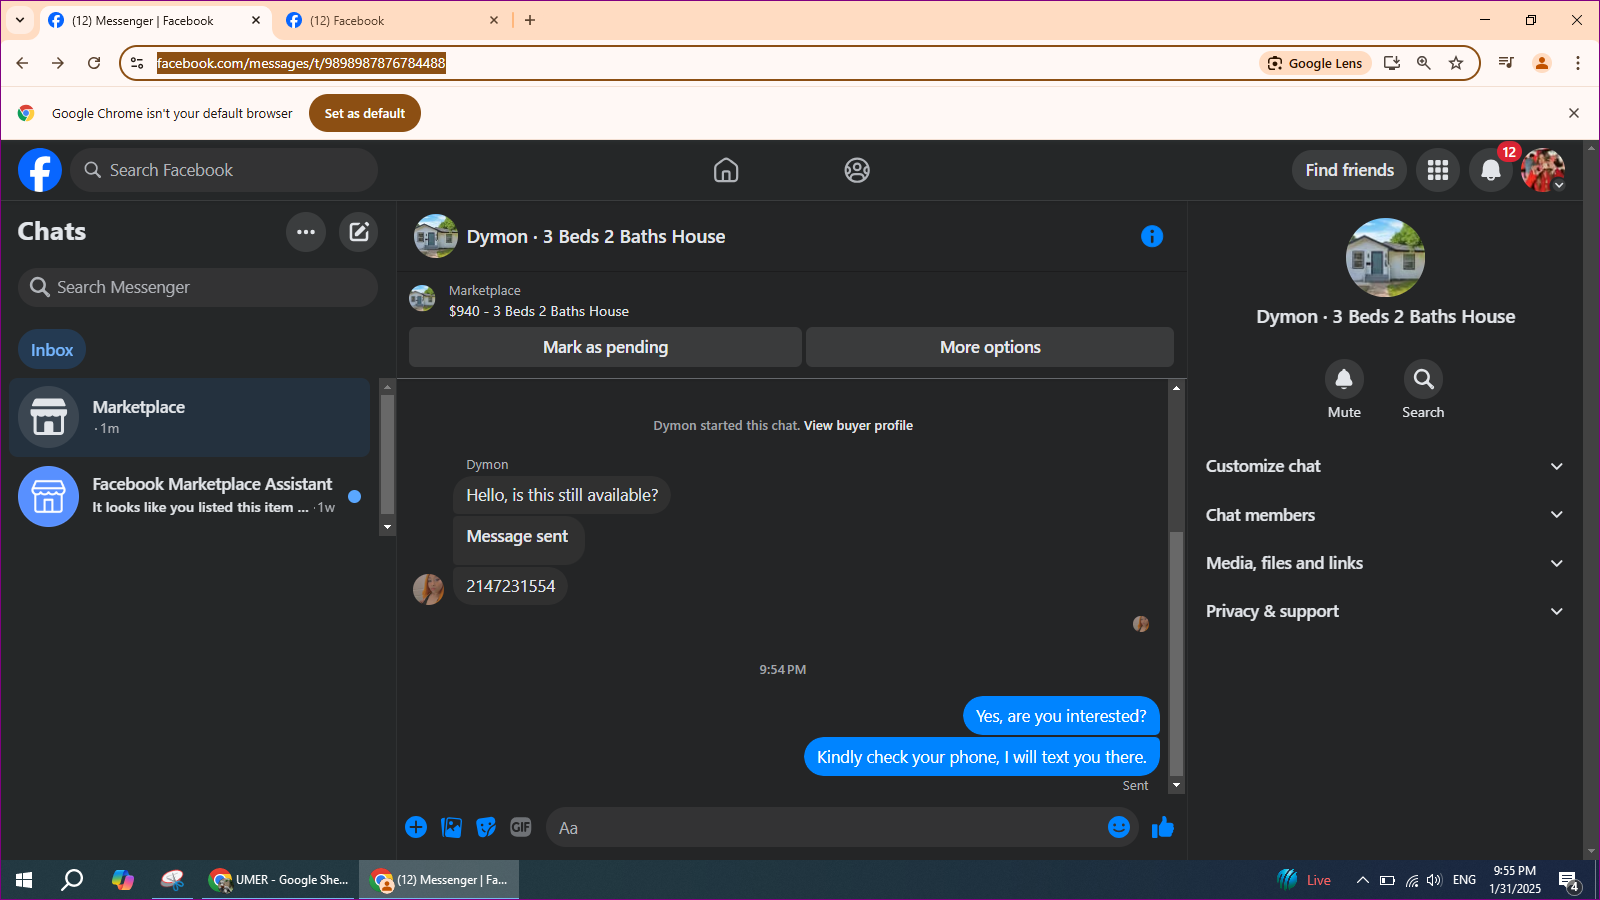Click the 2147231554 message
1600x900 pixels.
click(510, 586)
